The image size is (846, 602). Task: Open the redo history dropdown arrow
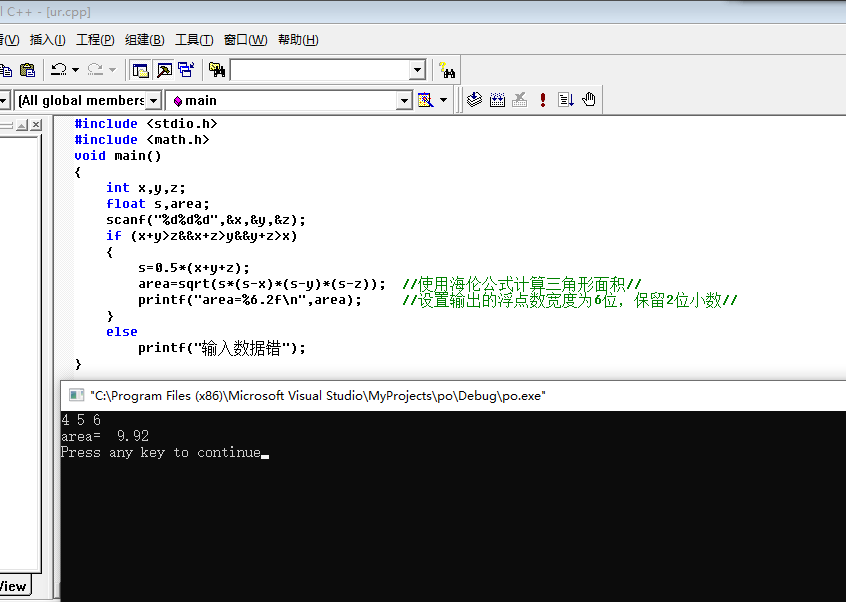112,70
